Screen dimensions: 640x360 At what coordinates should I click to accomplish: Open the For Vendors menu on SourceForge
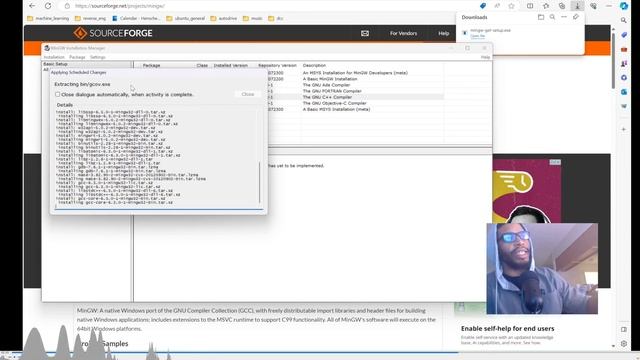pyautogui.click(x=403, y=33)
